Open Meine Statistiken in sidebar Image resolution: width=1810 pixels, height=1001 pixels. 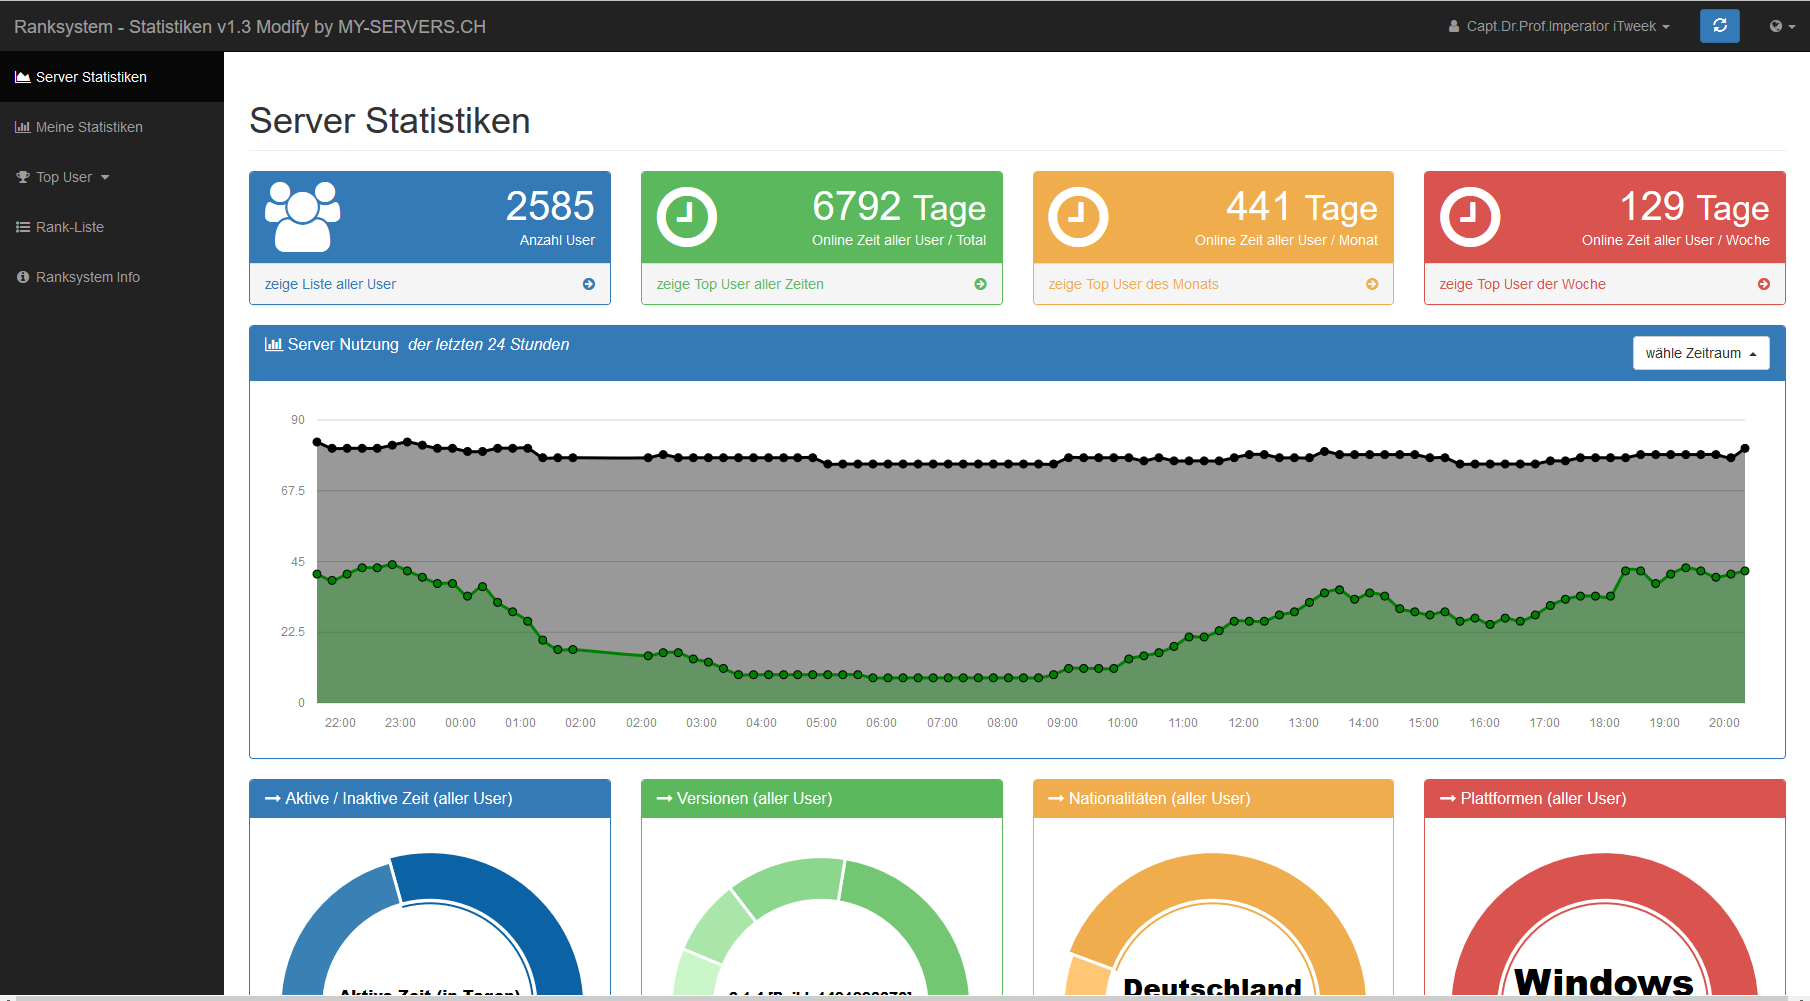[89, 127]
